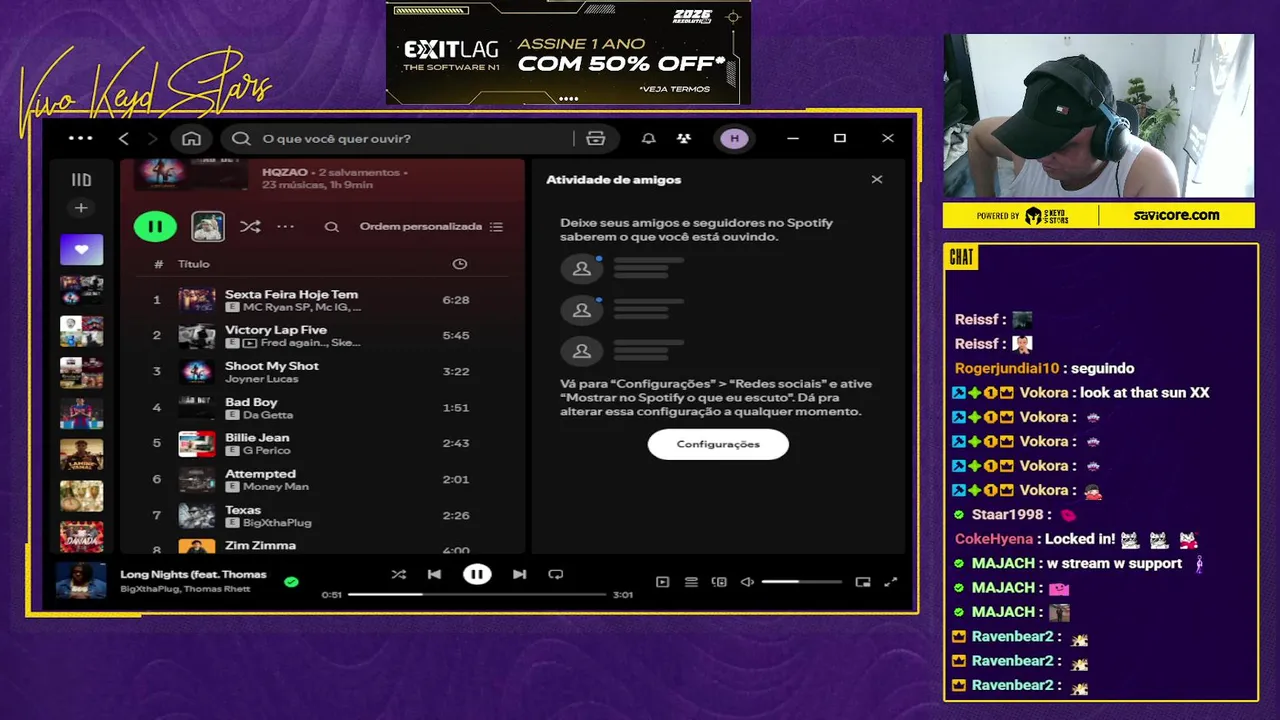Open artist link 'G Perico'
The width and height of the screenshot is (1280, 720).
[x=266, y=451]
